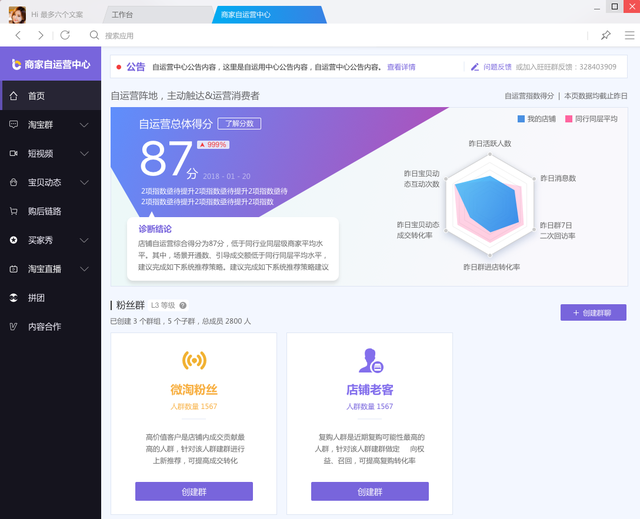
Task: Click the 昨日消息数 radar label
Action: (558, 178)
